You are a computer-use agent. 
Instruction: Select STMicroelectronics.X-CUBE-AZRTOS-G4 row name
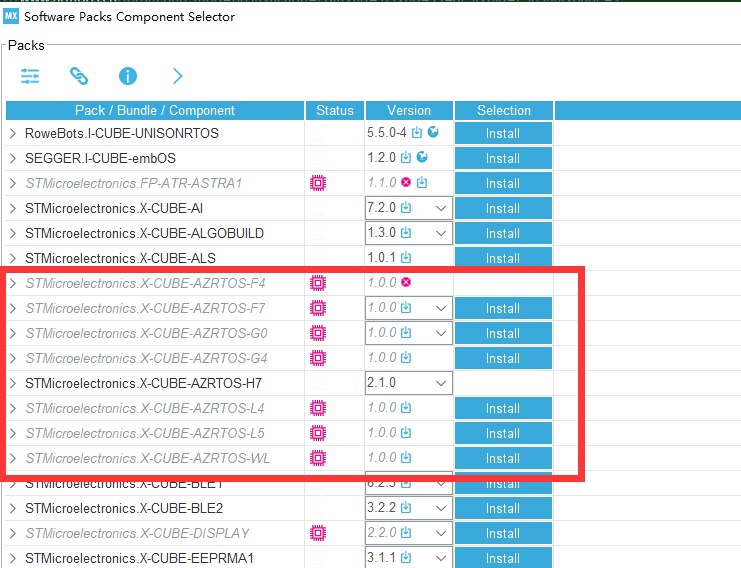click(x=146, y=358)
